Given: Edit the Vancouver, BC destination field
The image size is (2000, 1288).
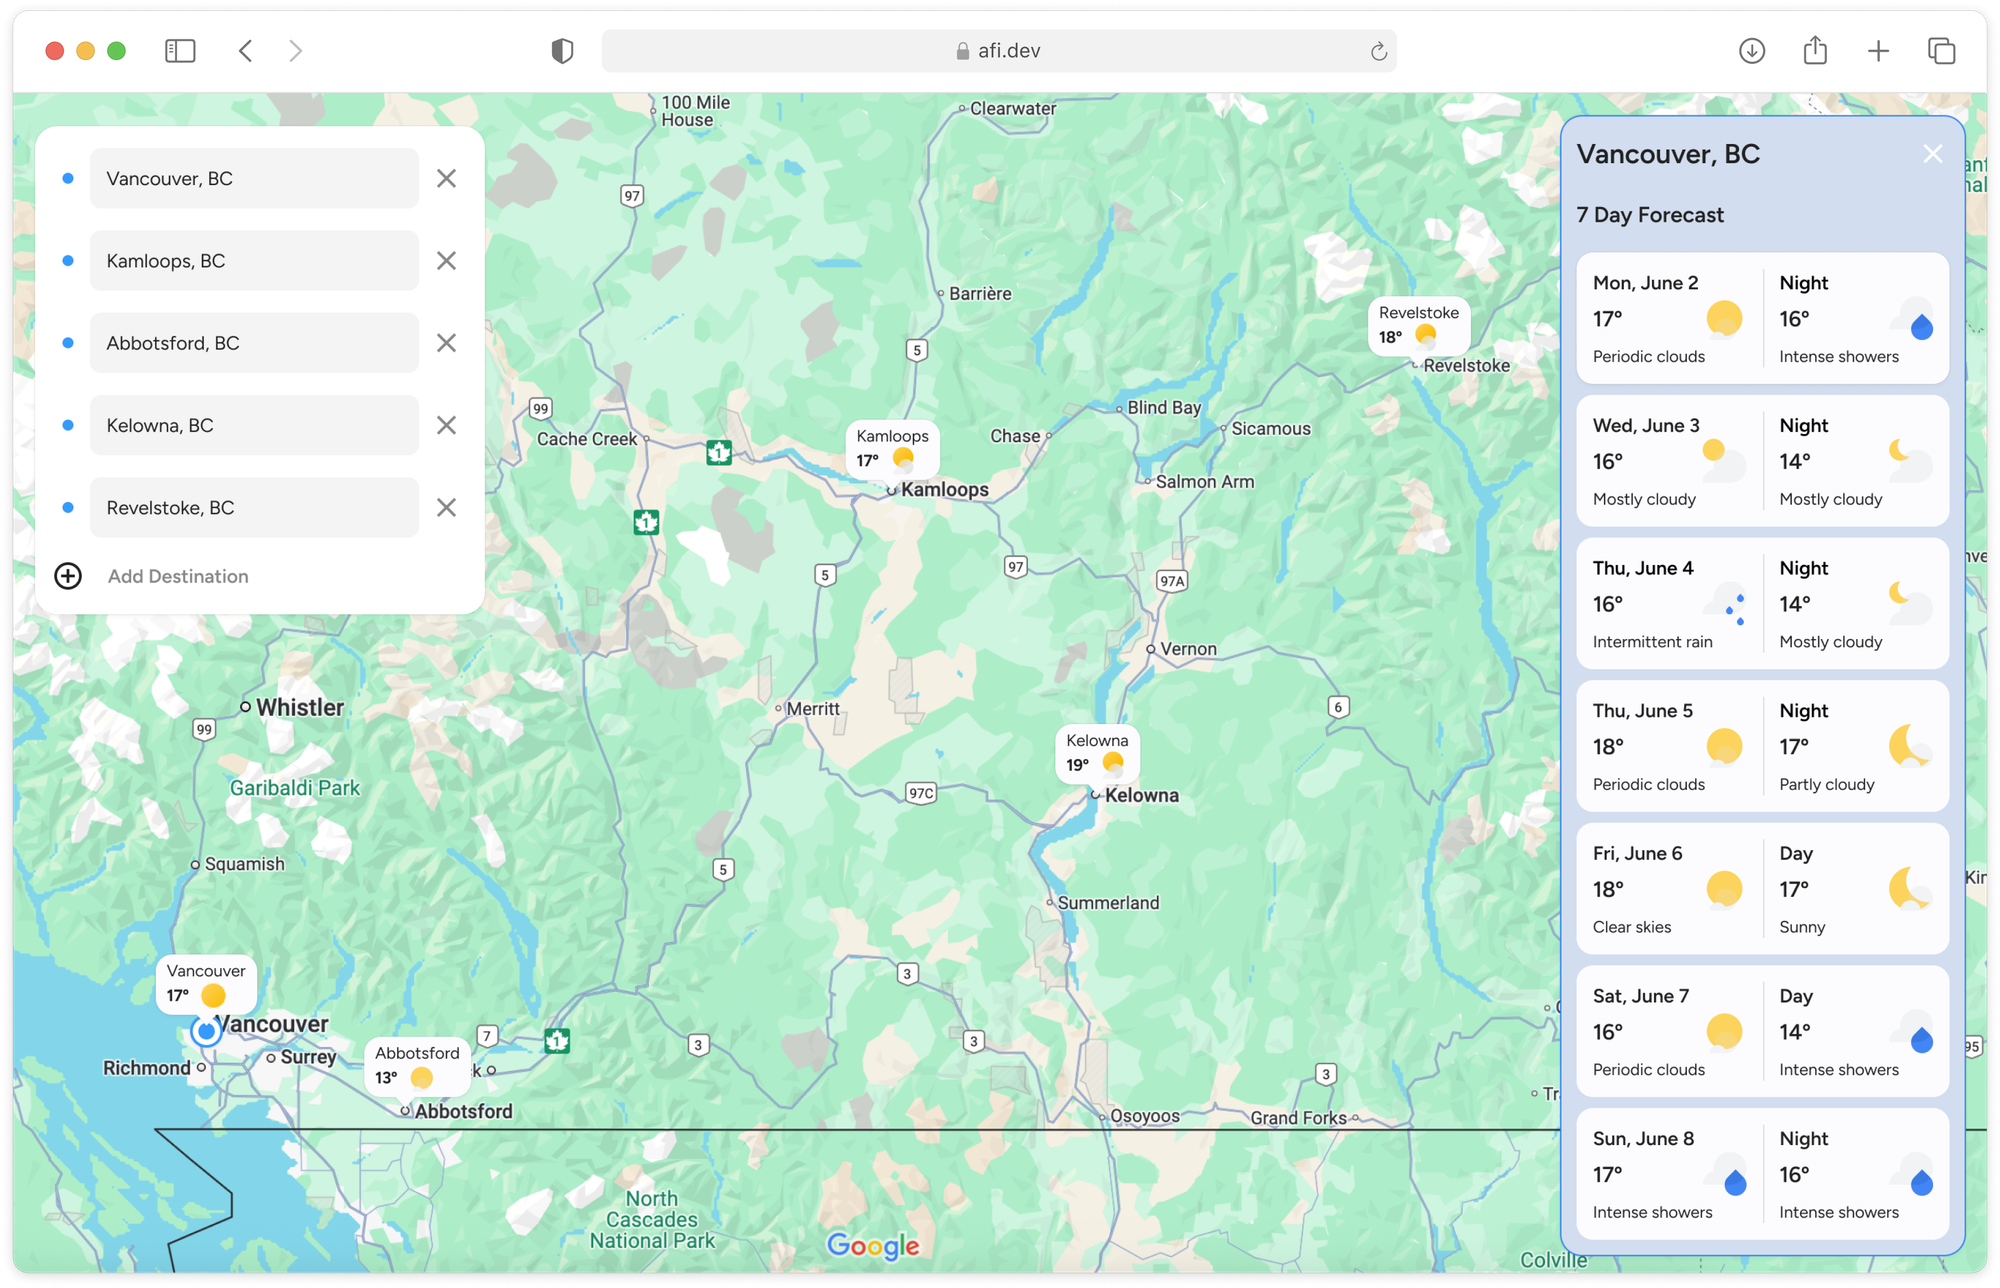Looking at the screenshot, I should pyautogui.click(x=254, y=178).
